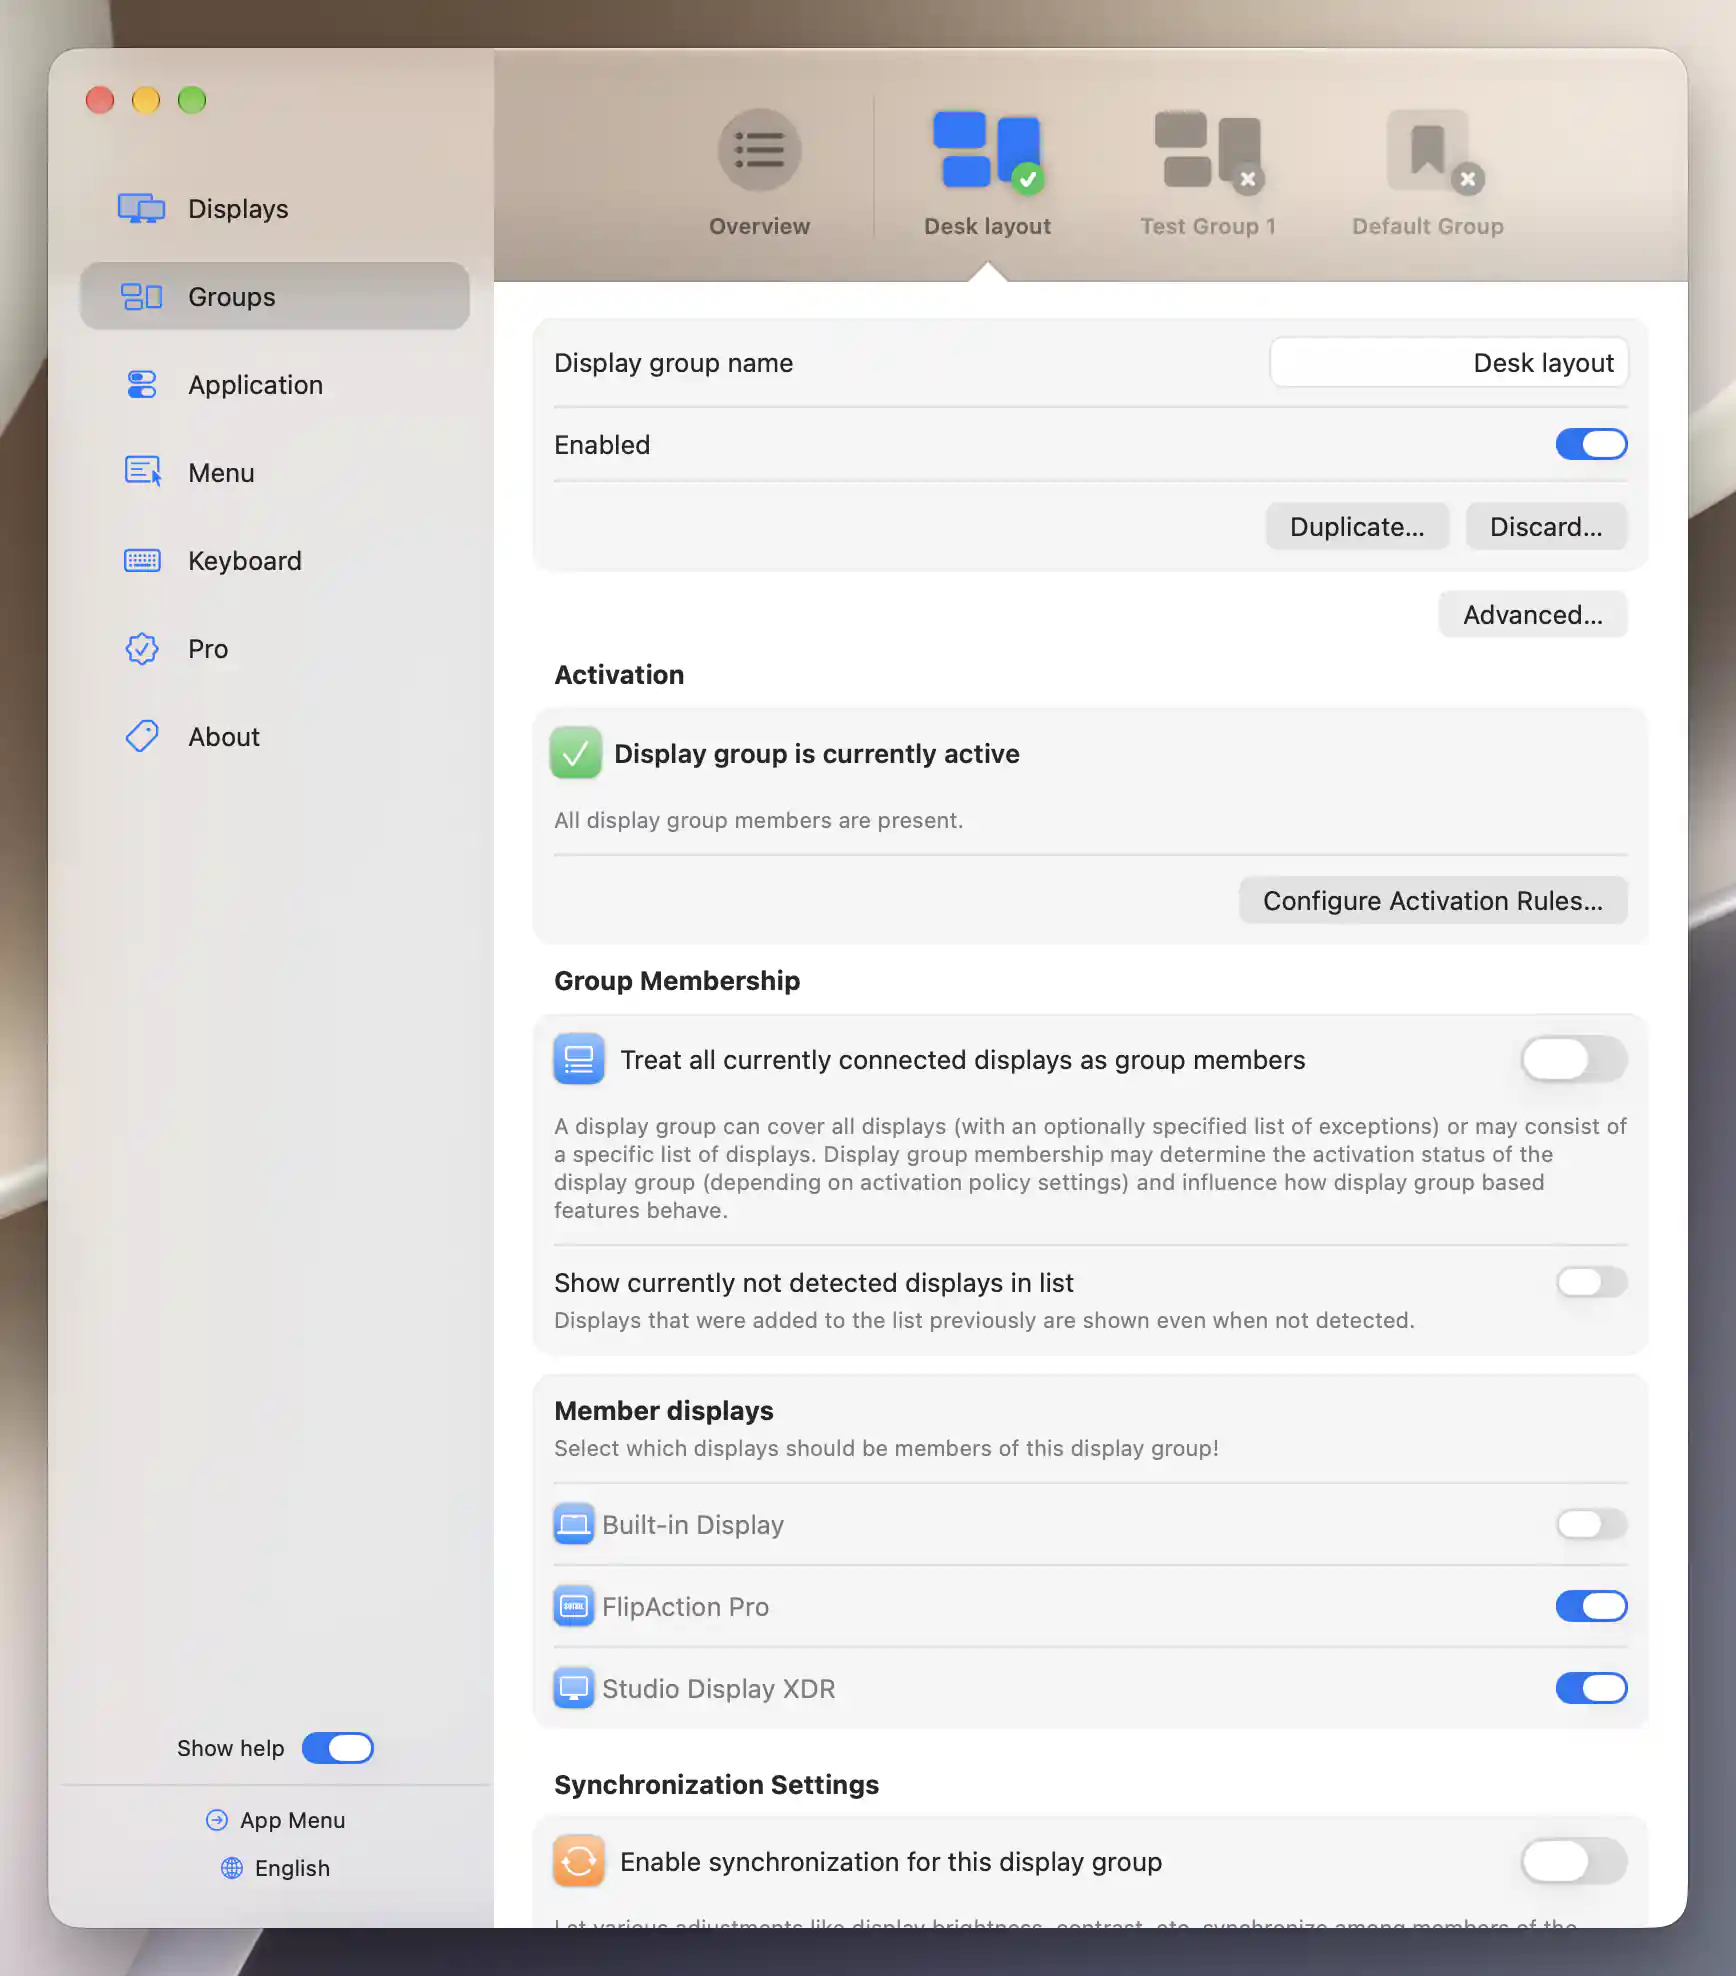The image size is (1736, 1976).
Task: Click 'All display group members are present.'
Action: 758,820
